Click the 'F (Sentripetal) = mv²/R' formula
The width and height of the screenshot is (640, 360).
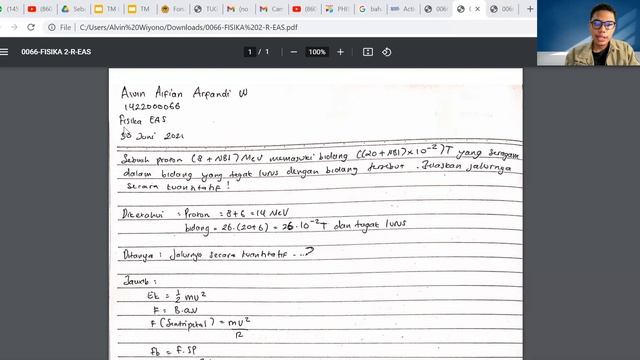(200, 327)
